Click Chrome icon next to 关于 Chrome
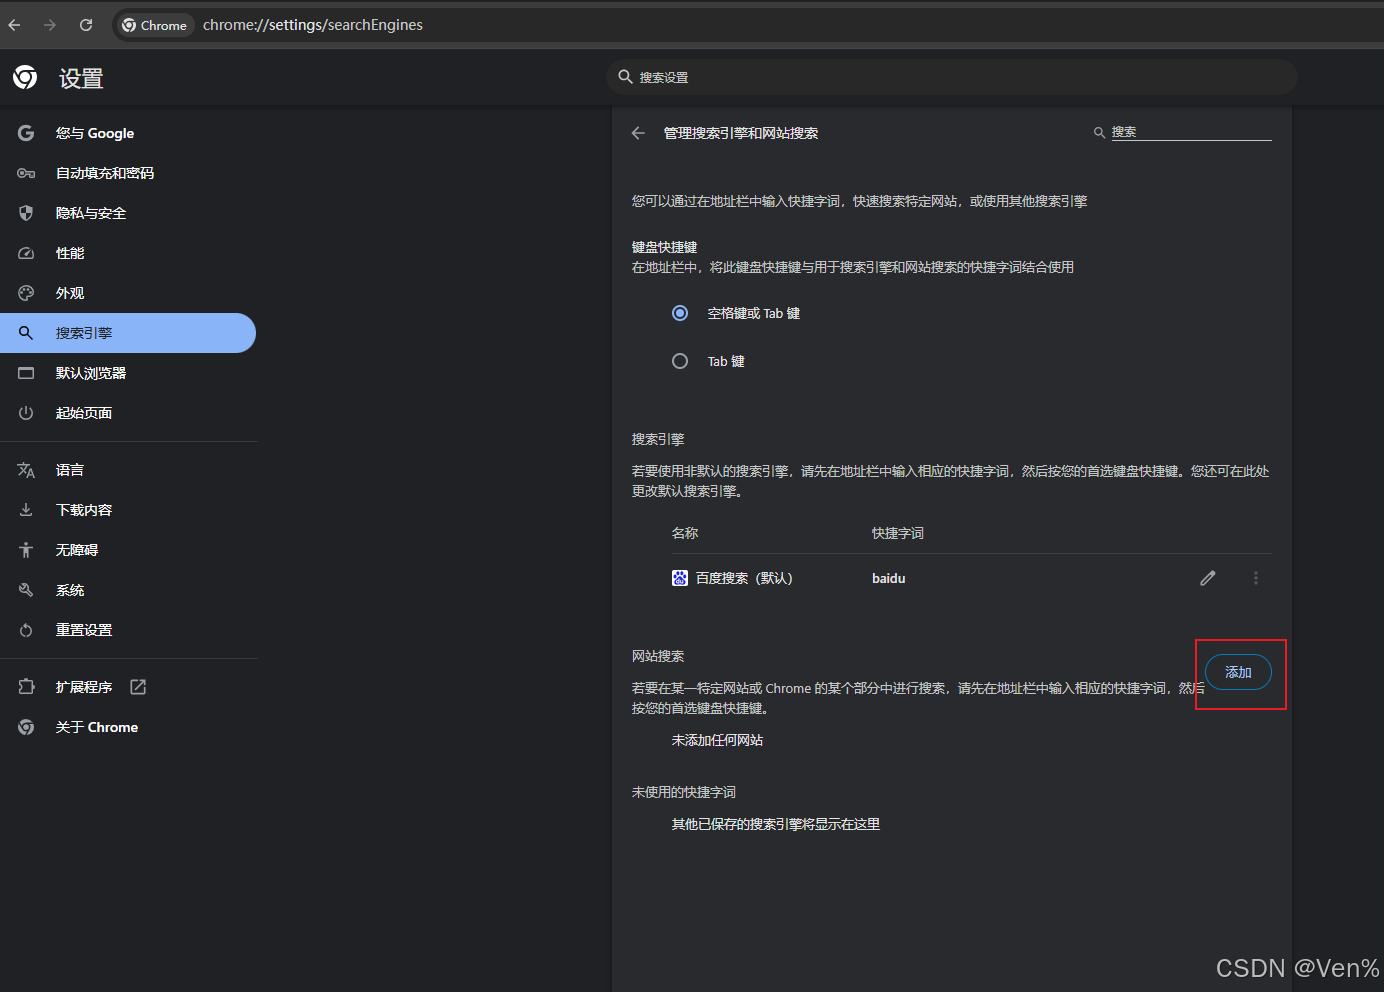Viewport: 1384px width, 992px height. (26, 727)
